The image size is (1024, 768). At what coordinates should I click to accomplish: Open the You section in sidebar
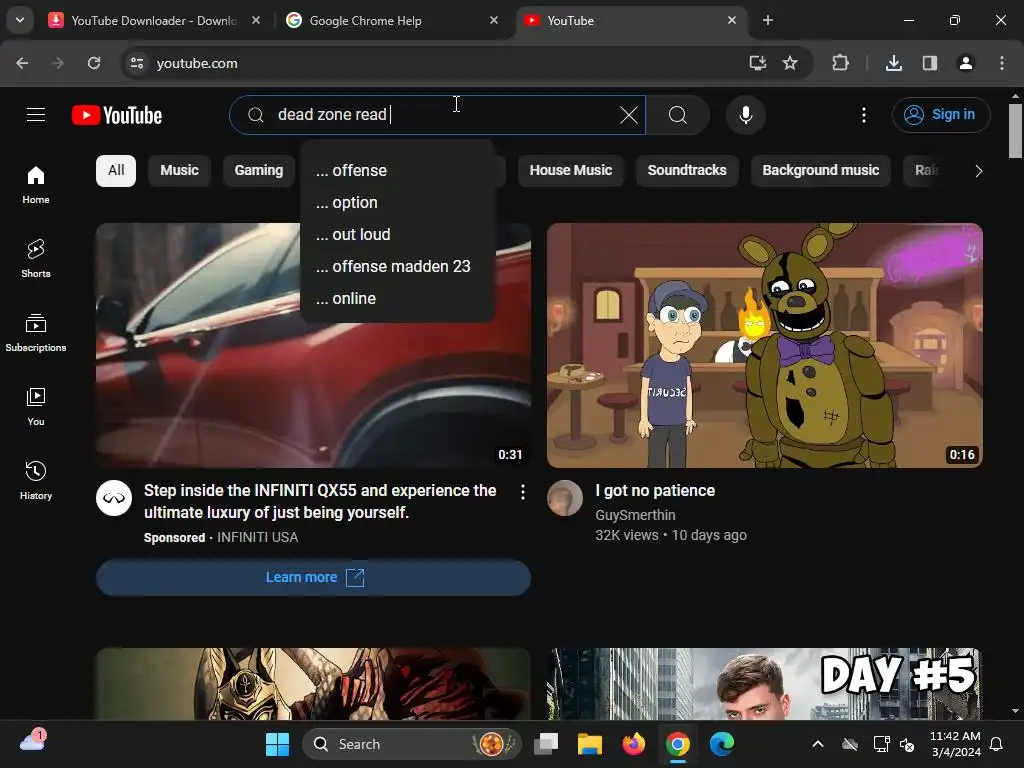(36, 406)
